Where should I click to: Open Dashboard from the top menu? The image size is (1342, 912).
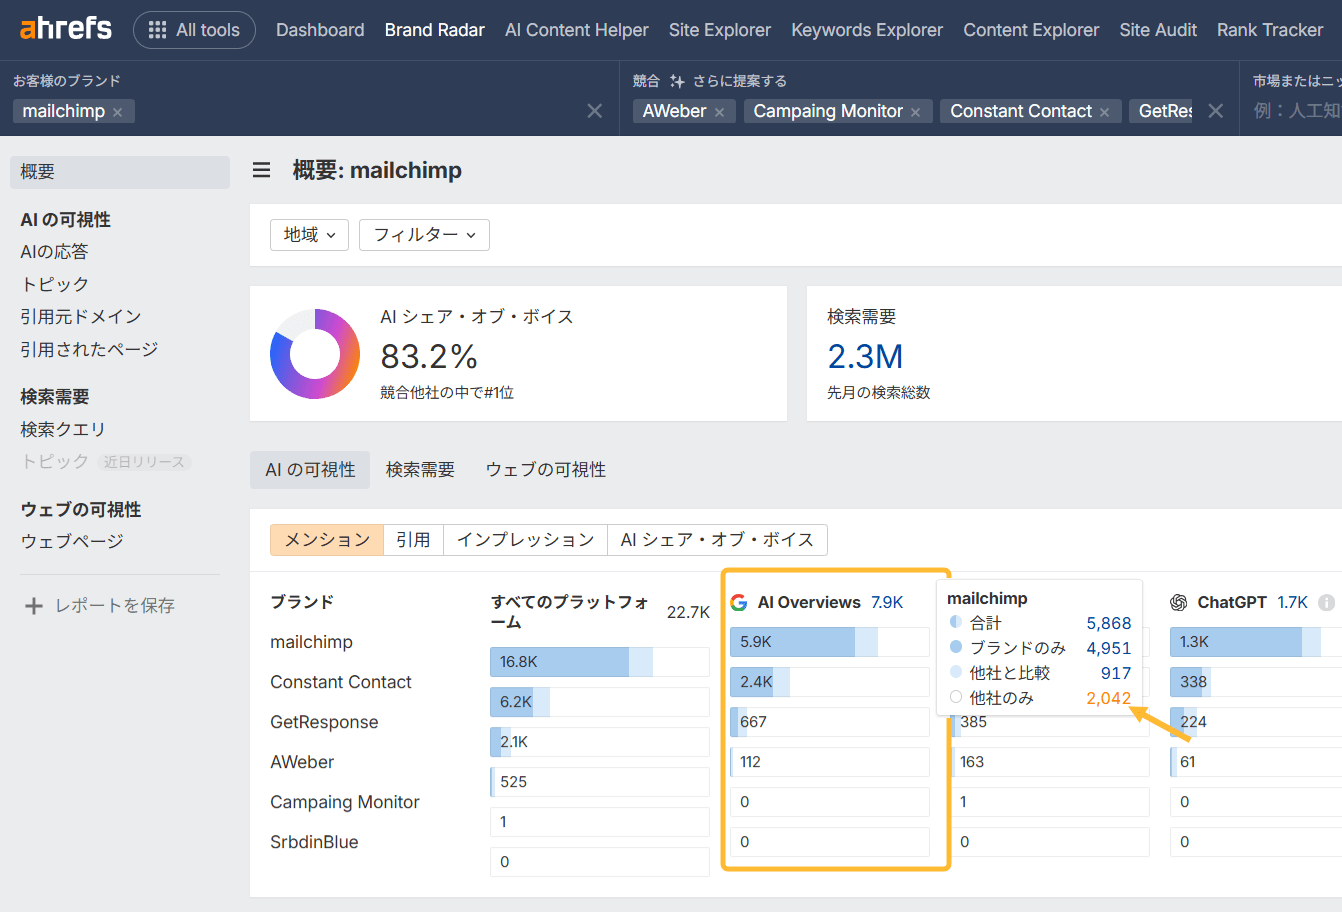coord(320,29)
